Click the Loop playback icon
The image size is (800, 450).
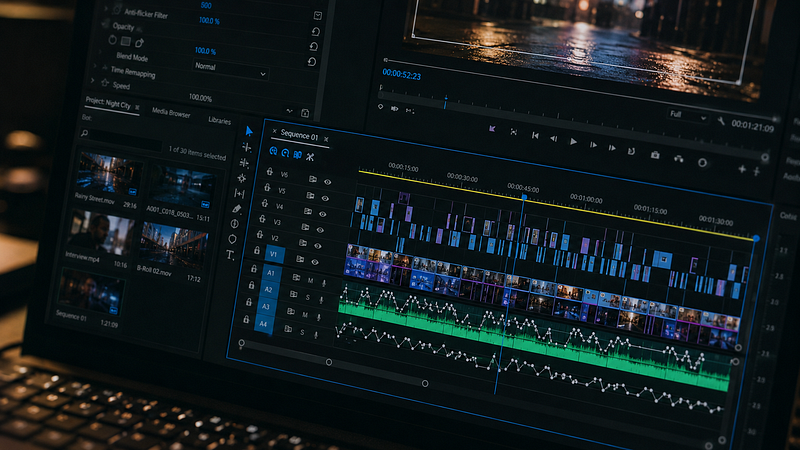[631, 152]
